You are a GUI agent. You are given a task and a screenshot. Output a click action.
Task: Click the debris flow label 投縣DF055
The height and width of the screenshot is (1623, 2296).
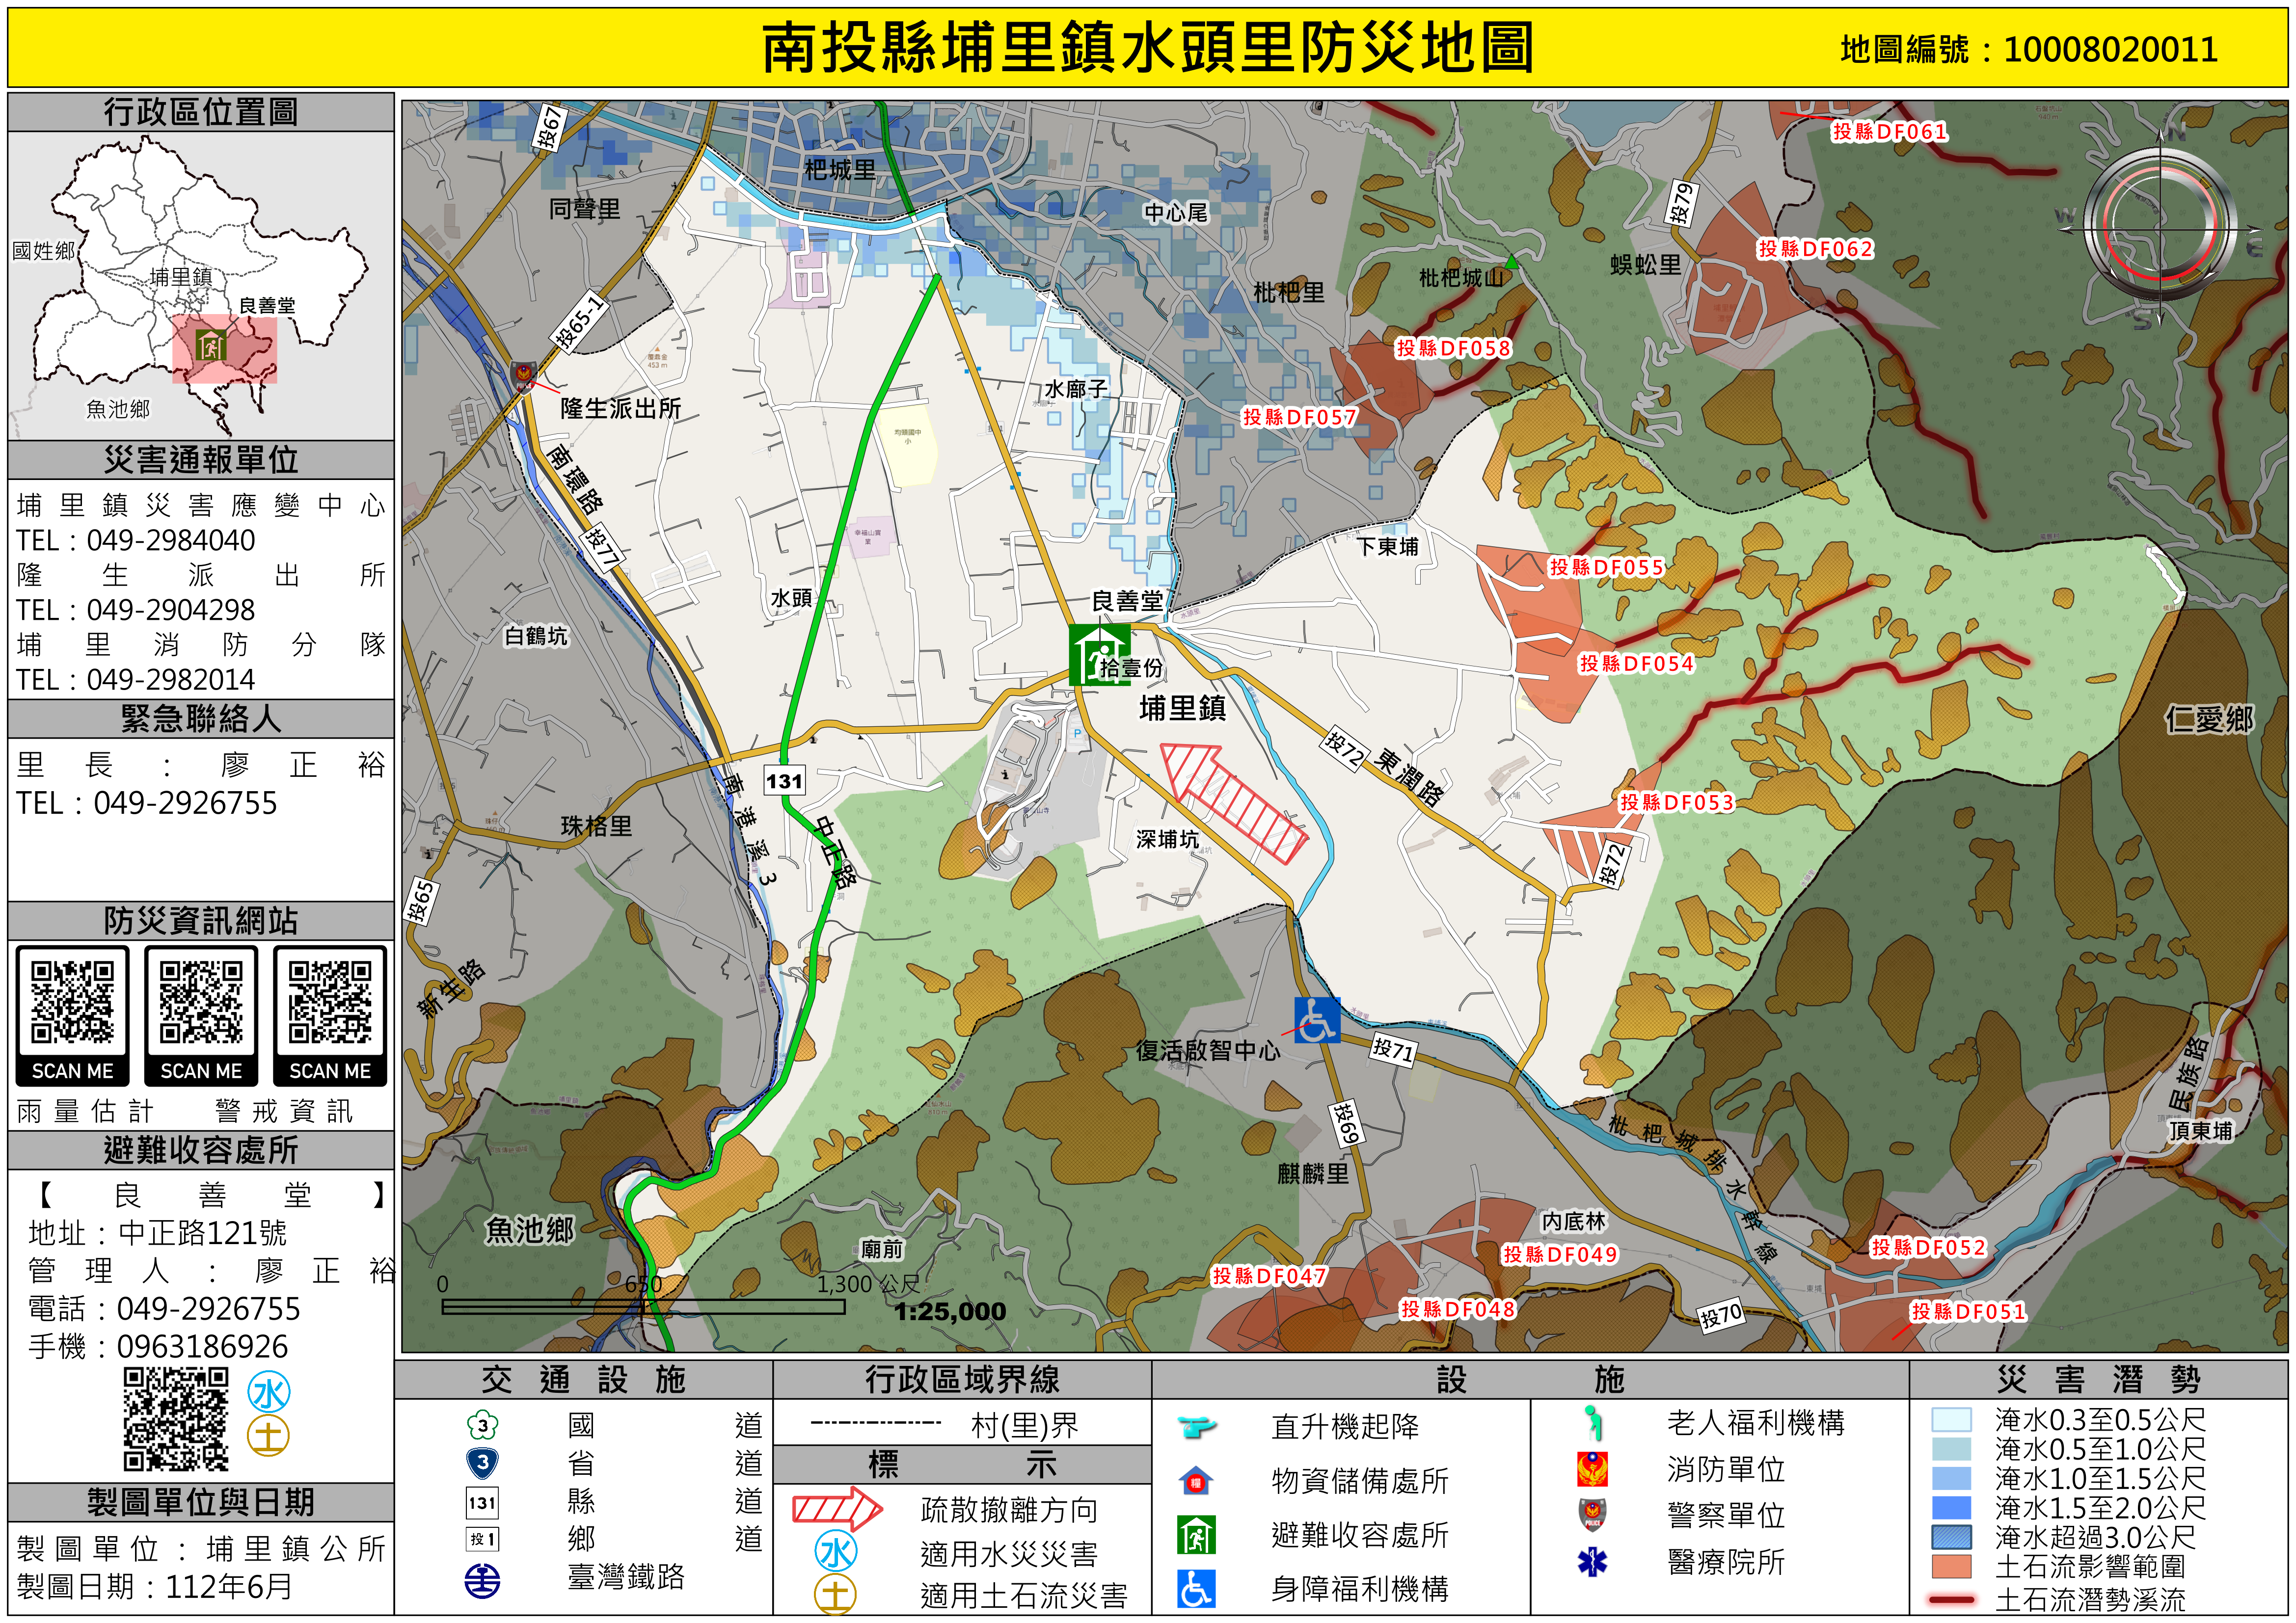[1606, 568]
